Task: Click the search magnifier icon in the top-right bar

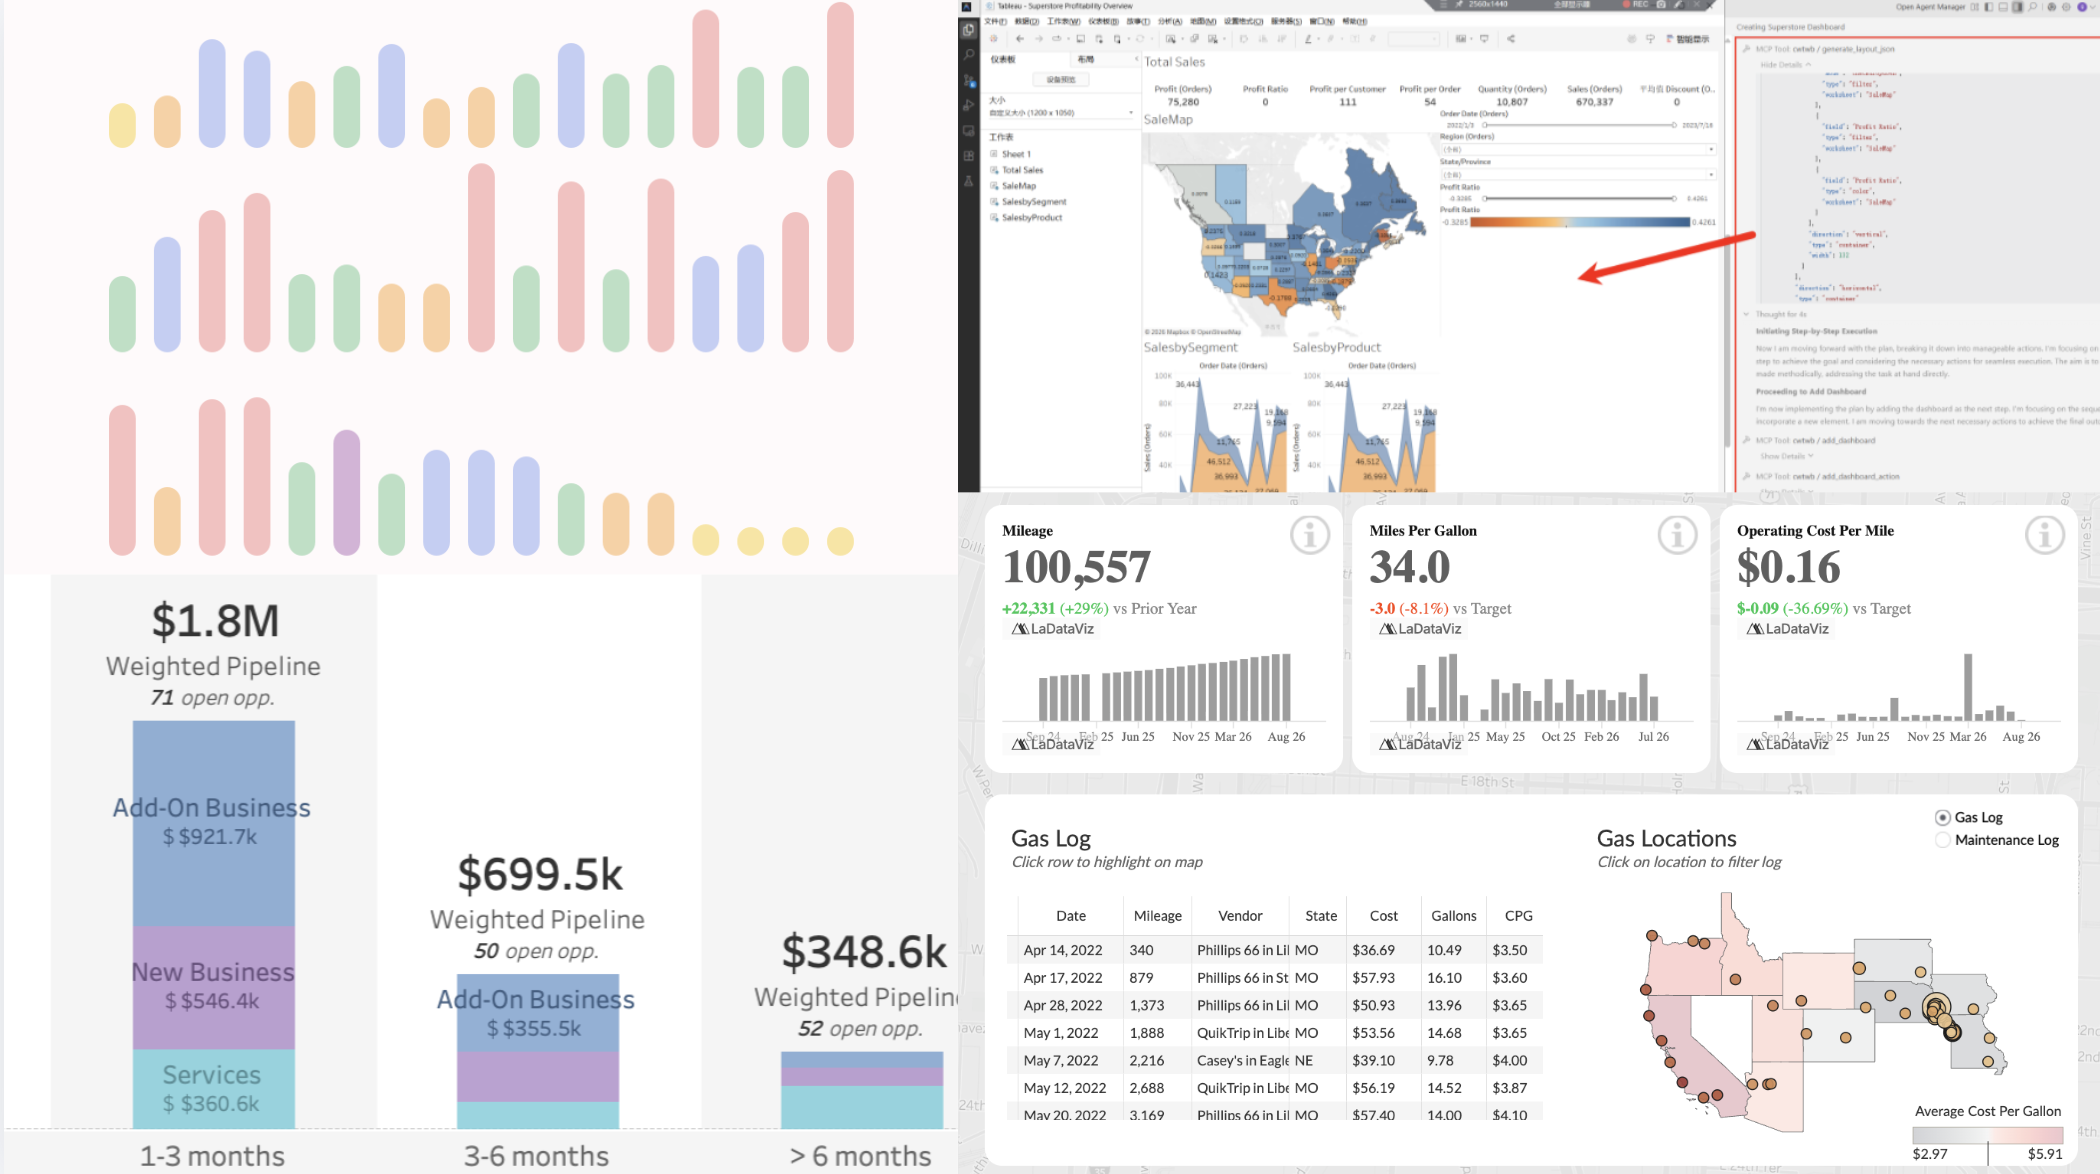Action: (2032, 7)
